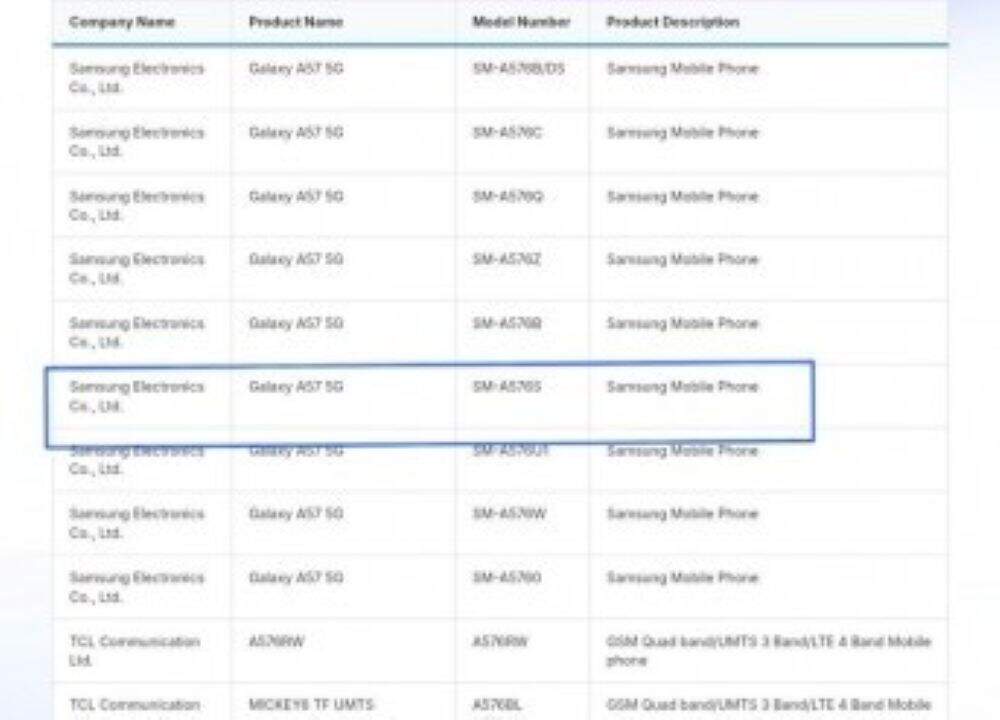Select model number SM-A576Z
This screenshot has height=720, width=1000.
click(506, 259)
